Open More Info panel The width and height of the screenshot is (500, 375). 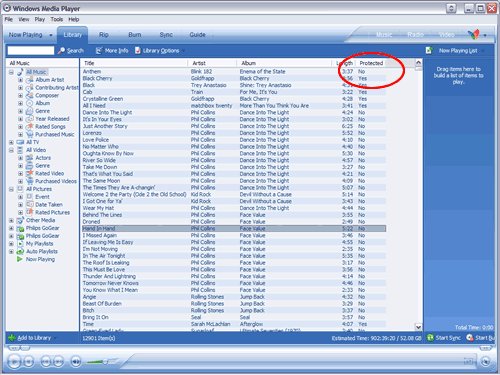click(112, 51)
